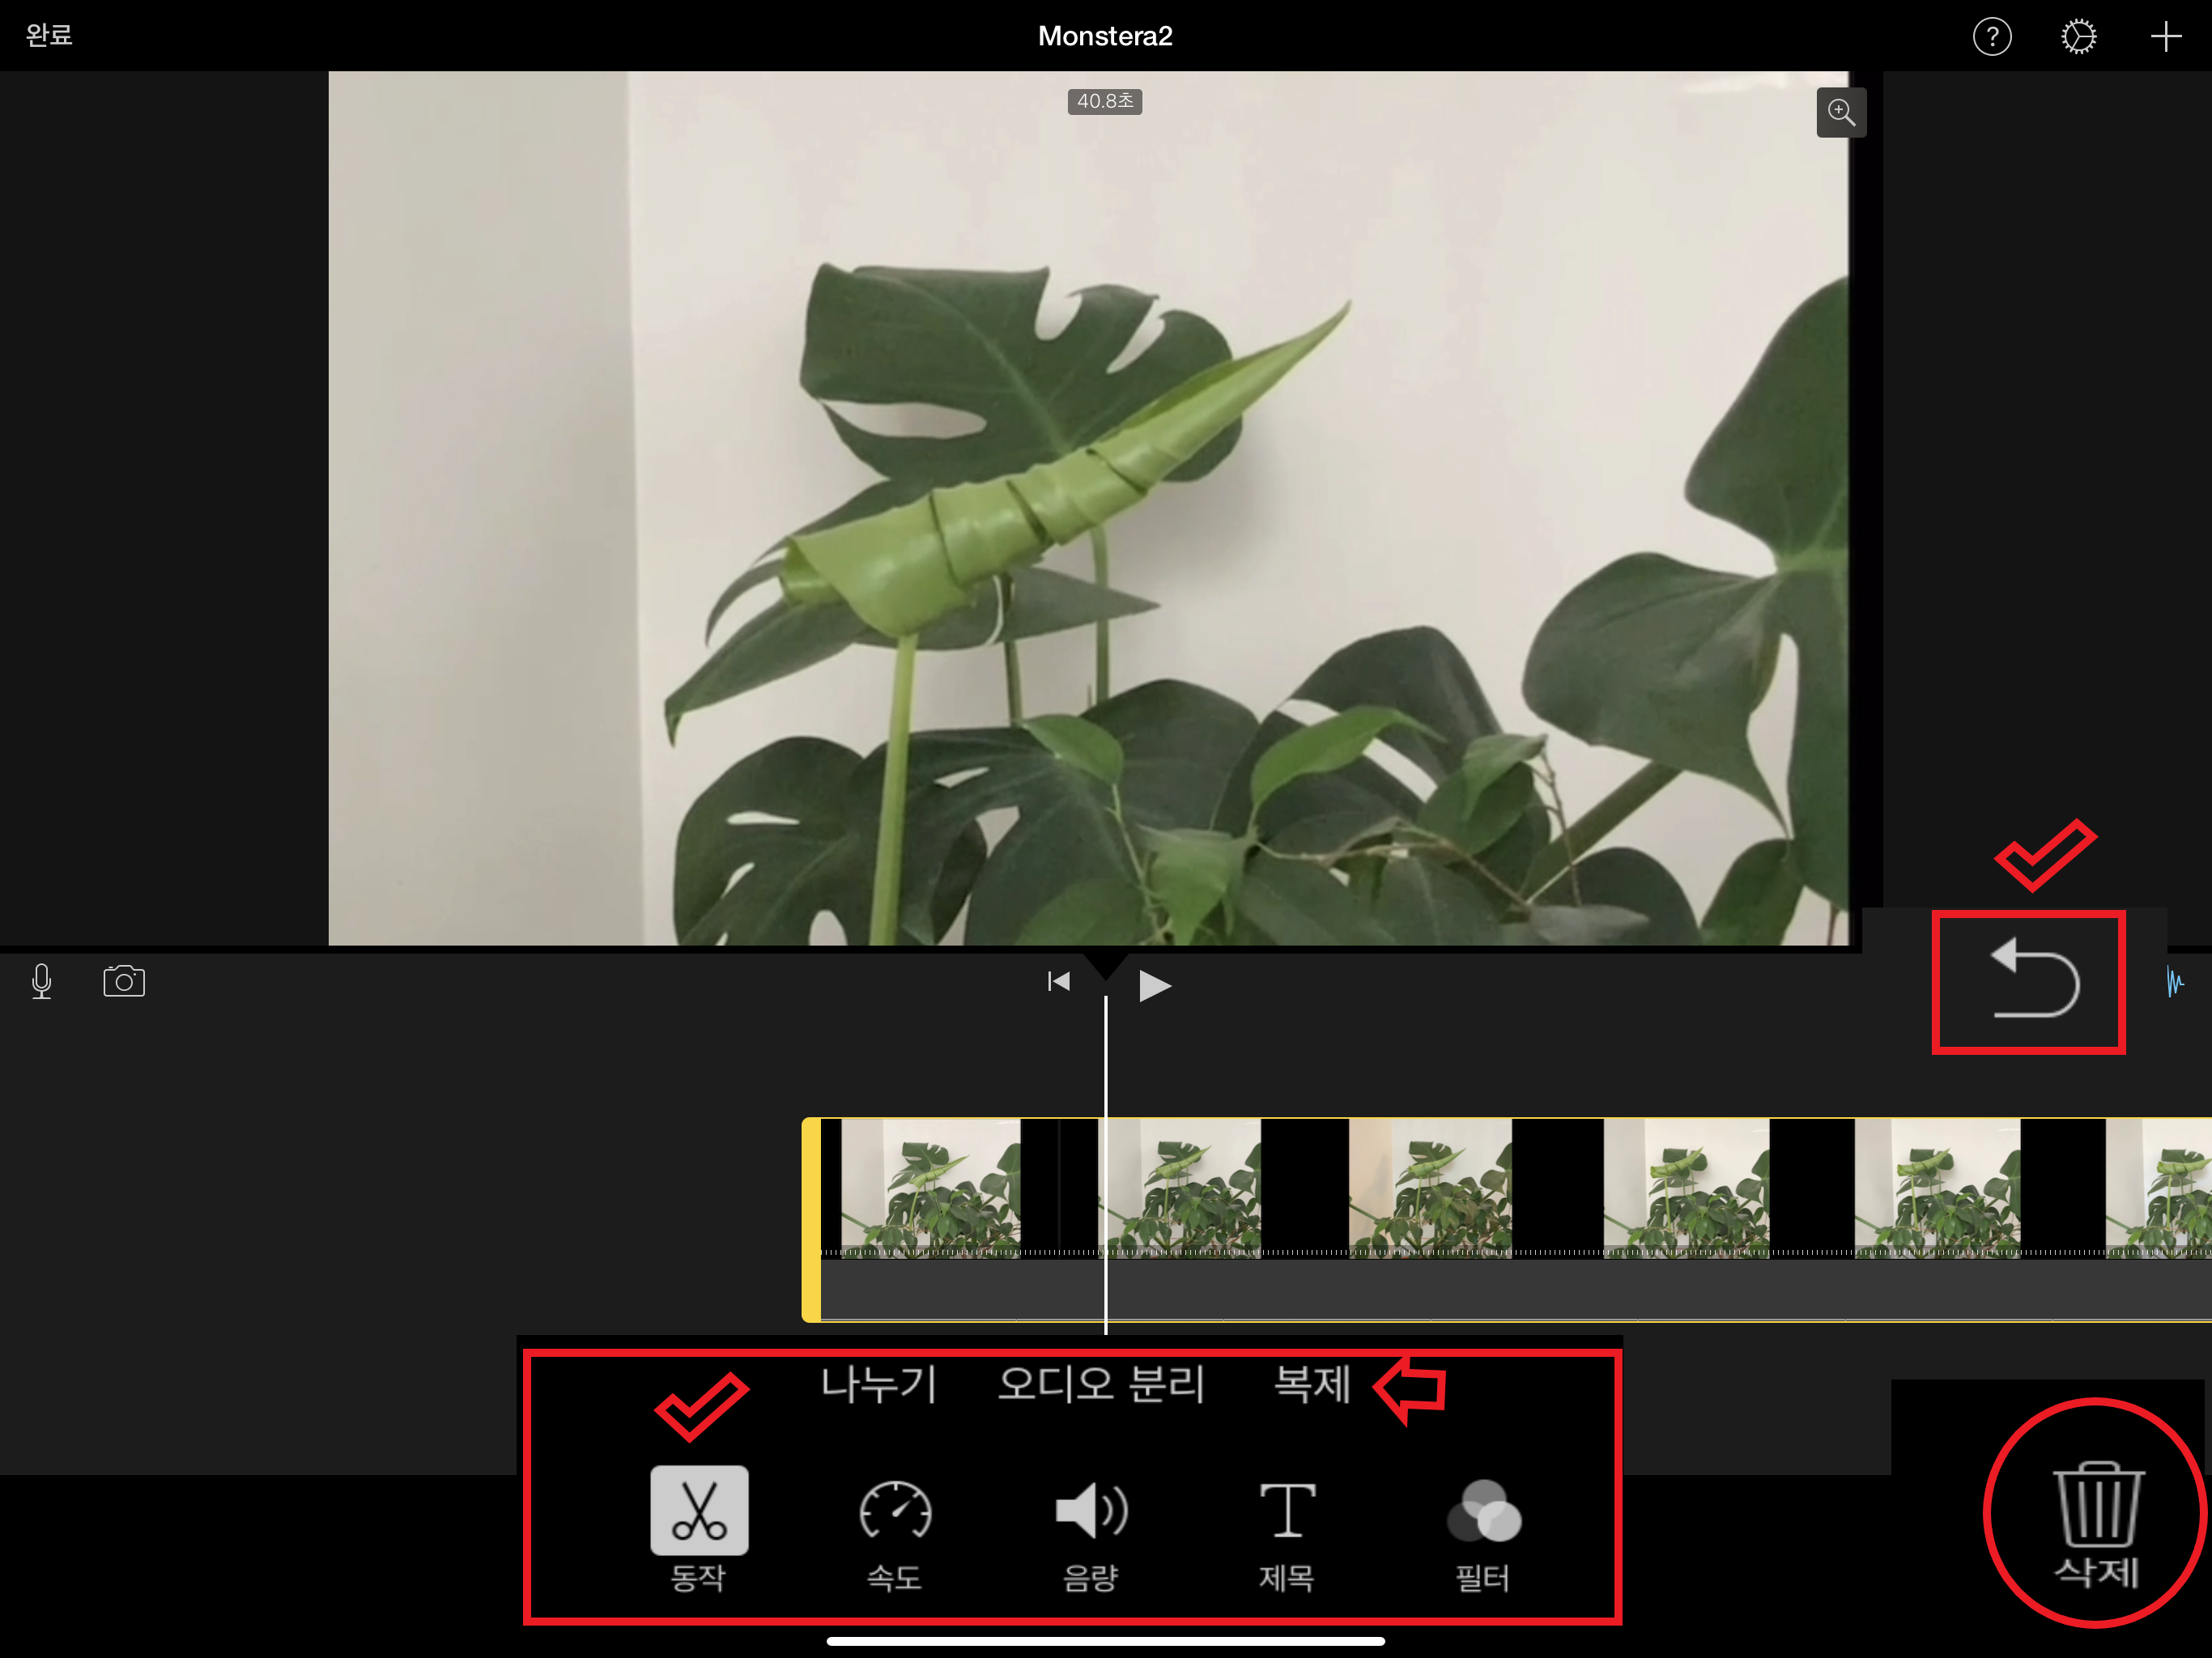The width and height of the screenshot is (2212, 1658).
Task: Tap the microphone voiceover record icon
Action: [41, 981]
